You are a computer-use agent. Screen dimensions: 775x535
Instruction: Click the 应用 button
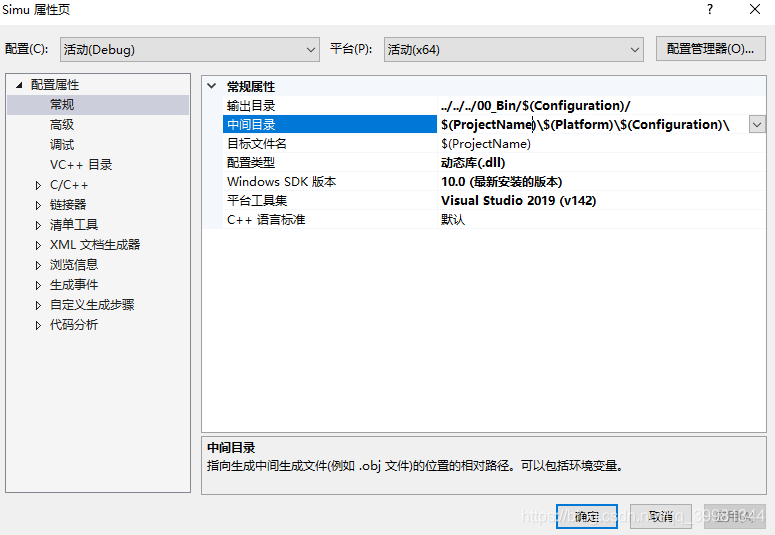coord(734,517)
